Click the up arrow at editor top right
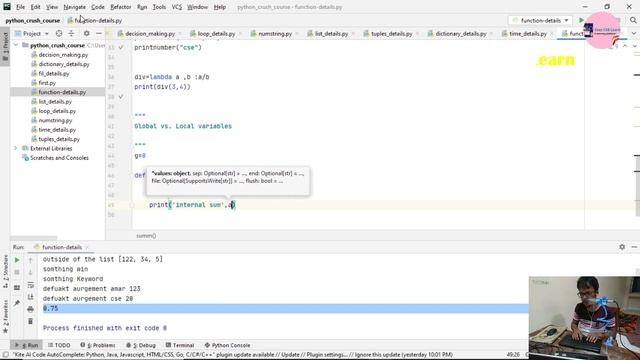 pyautogui.click(x=625, y=46)
